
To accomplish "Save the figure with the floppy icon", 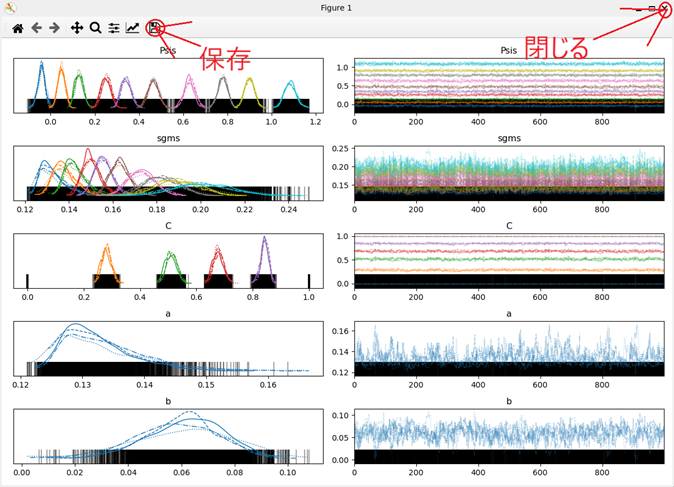I will click(x=155, y=28).
